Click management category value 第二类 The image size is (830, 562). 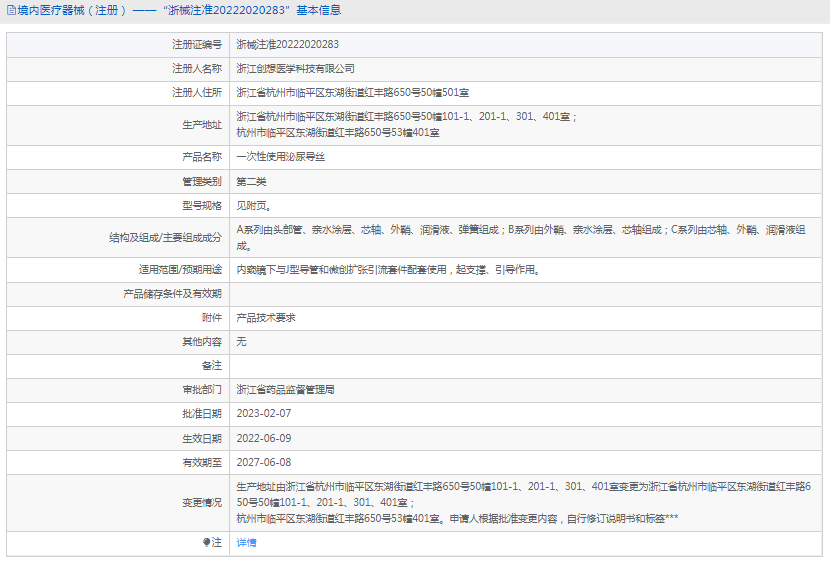click(x=251, y=182)
